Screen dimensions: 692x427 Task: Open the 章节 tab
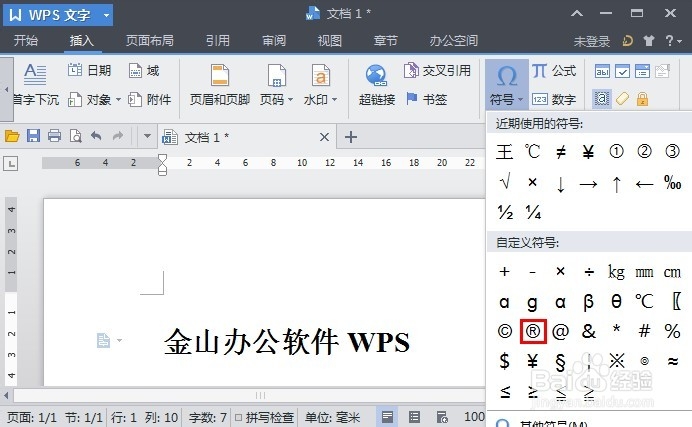385,41
